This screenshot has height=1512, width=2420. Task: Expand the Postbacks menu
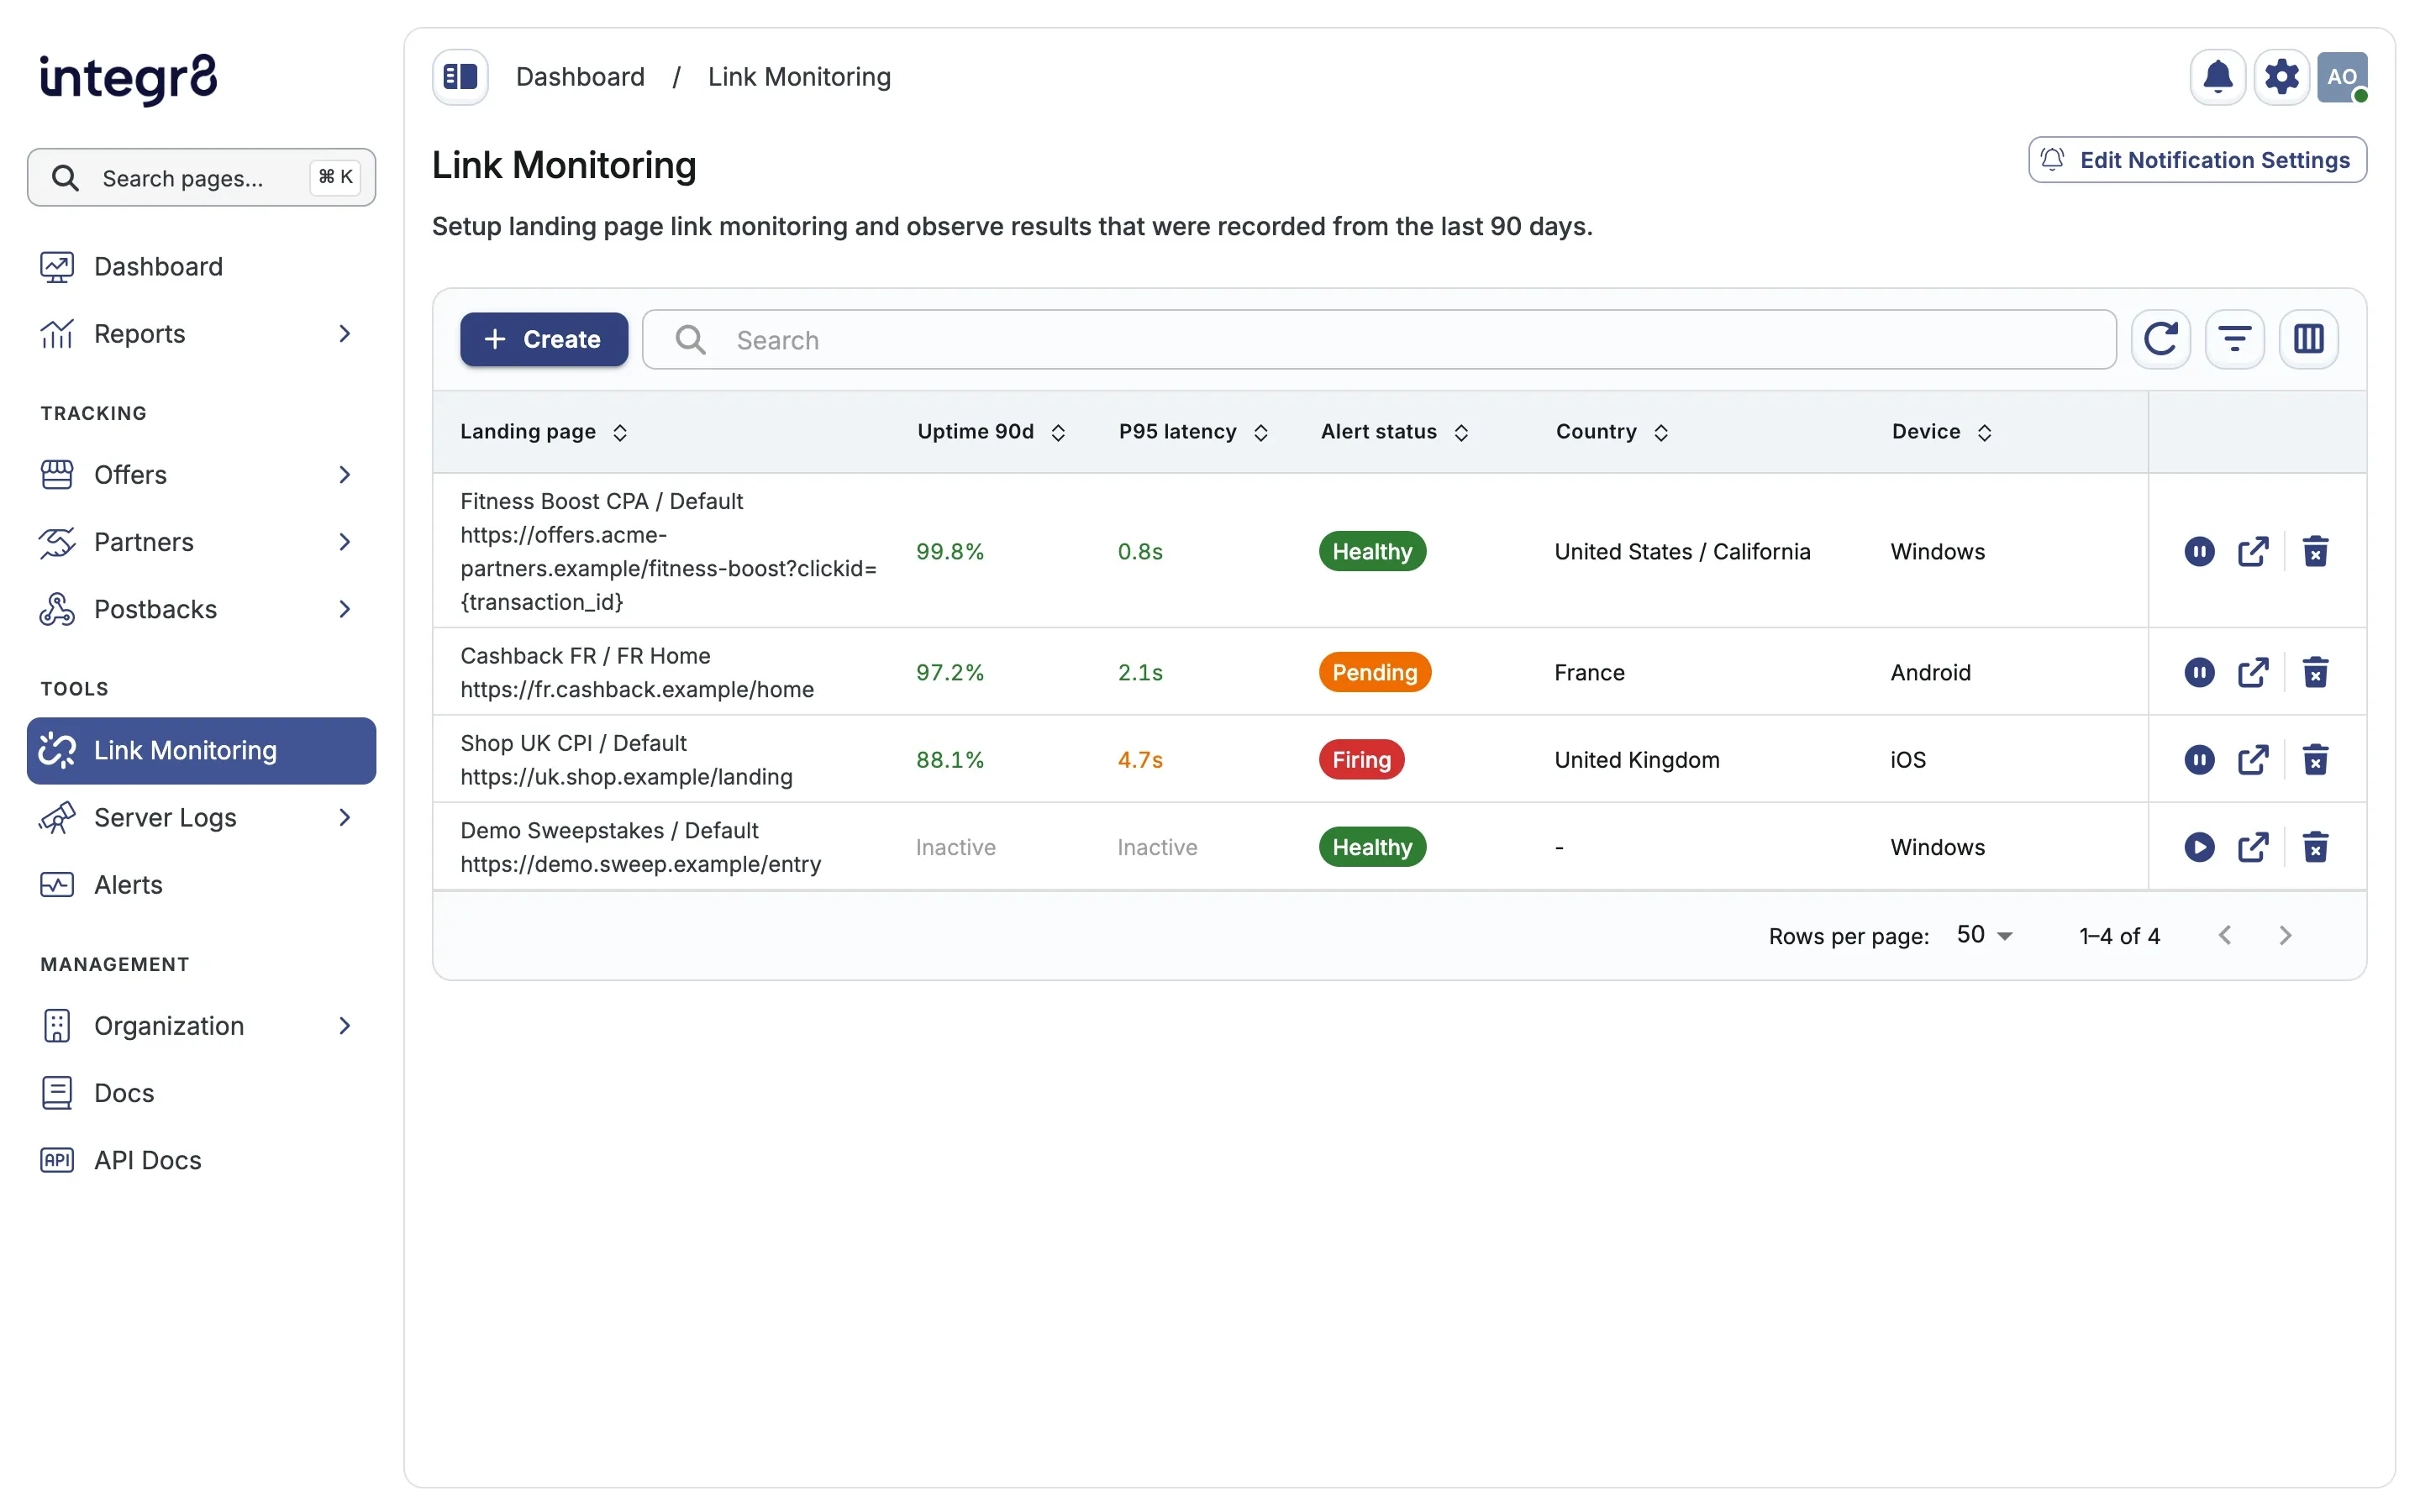[x=201, y=609]
